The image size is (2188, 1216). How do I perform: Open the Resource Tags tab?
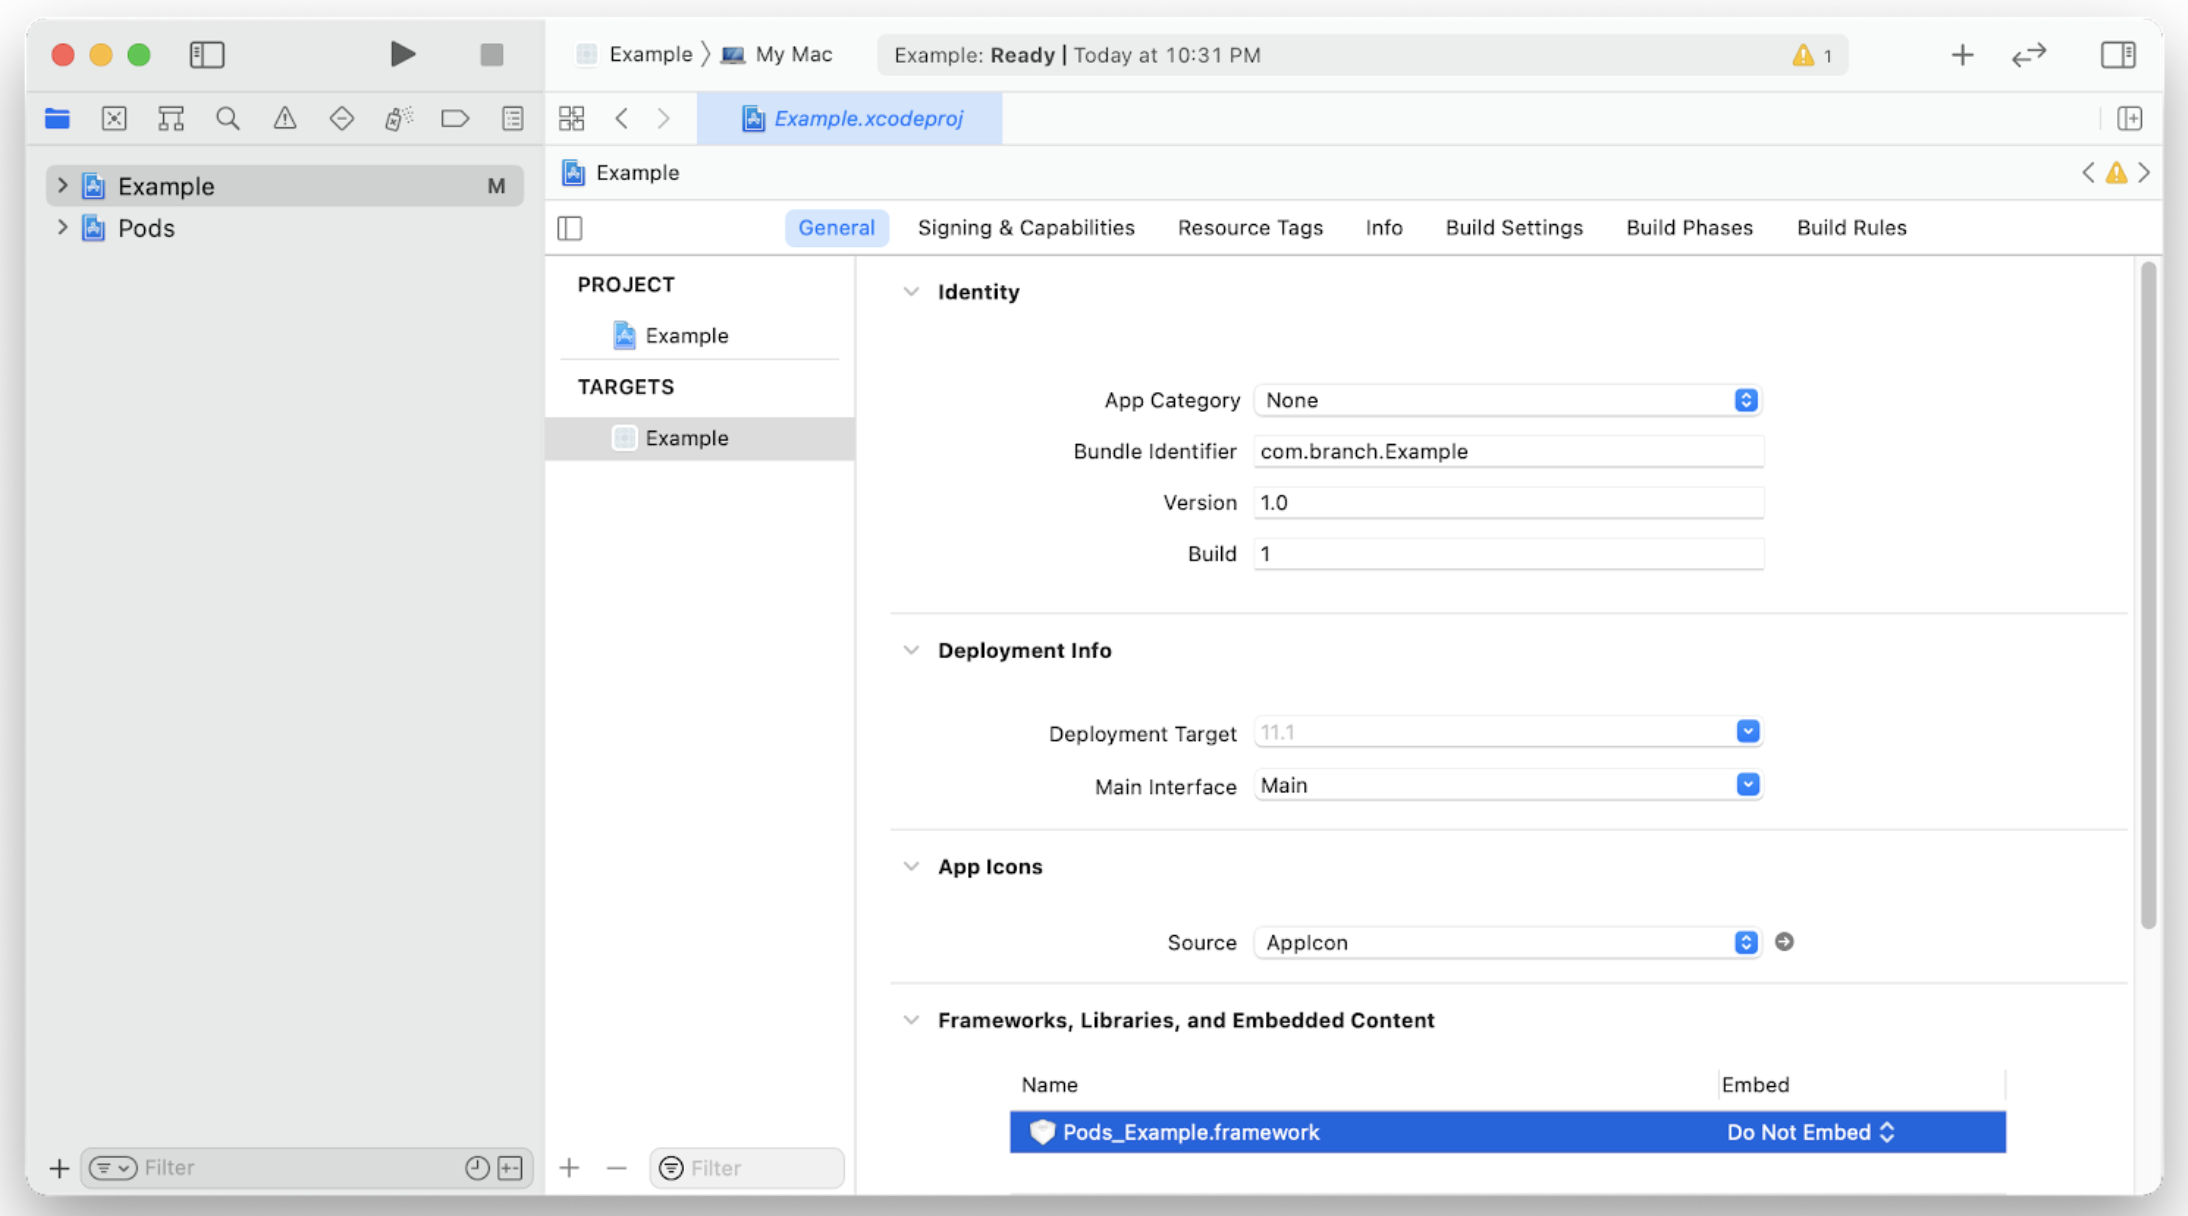(1250, 228)
